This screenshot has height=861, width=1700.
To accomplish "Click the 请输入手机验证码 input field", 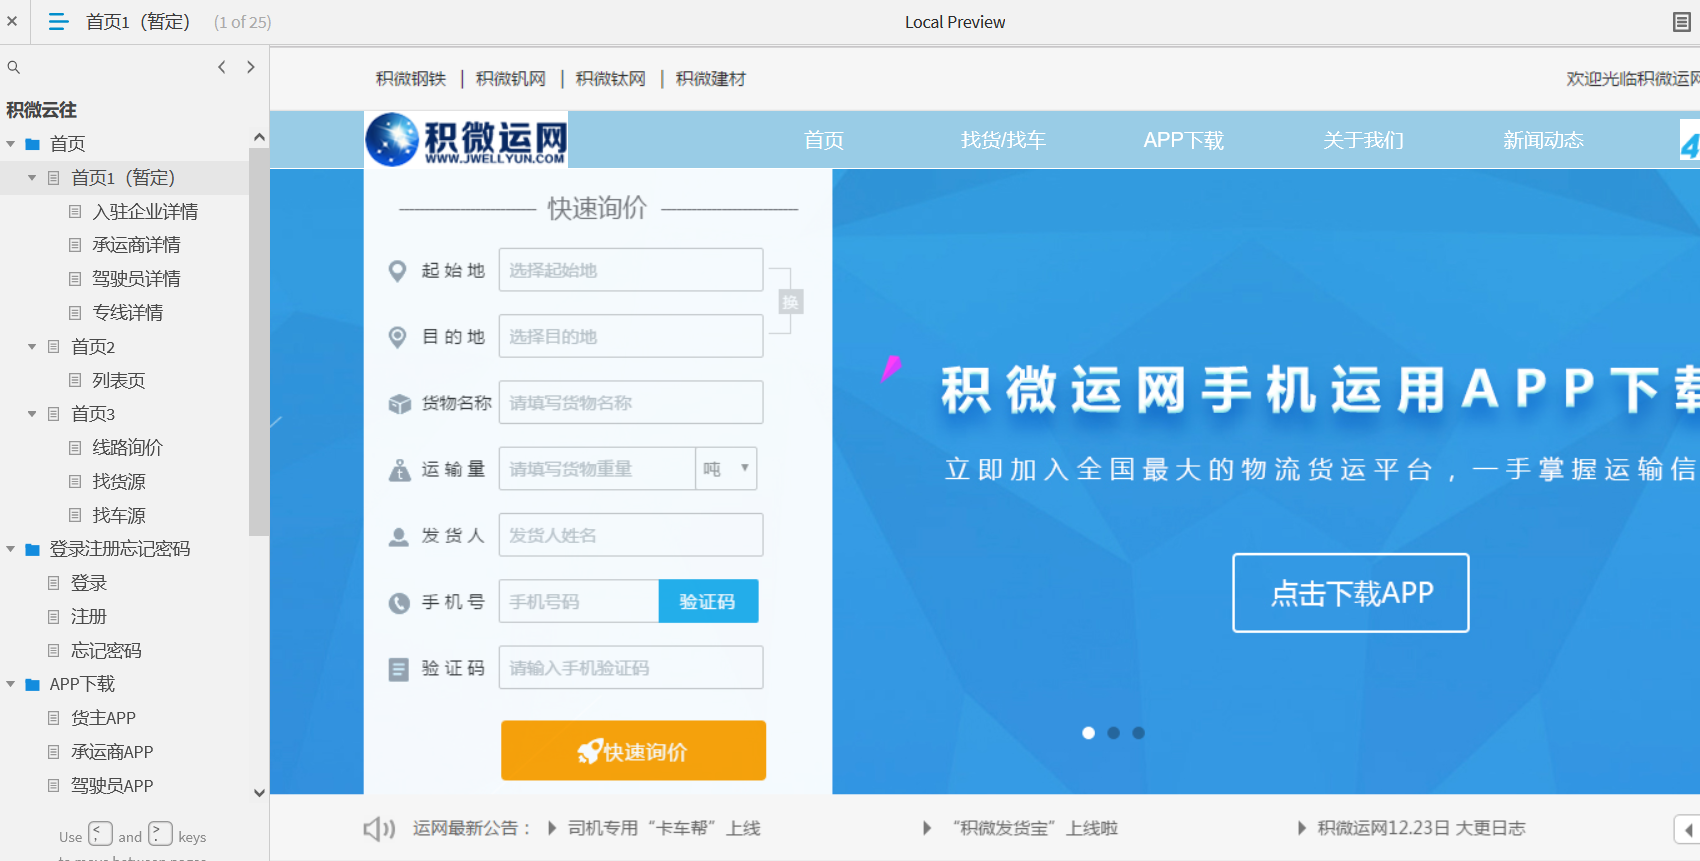I will pyautogui.click(x=631, y=667).
